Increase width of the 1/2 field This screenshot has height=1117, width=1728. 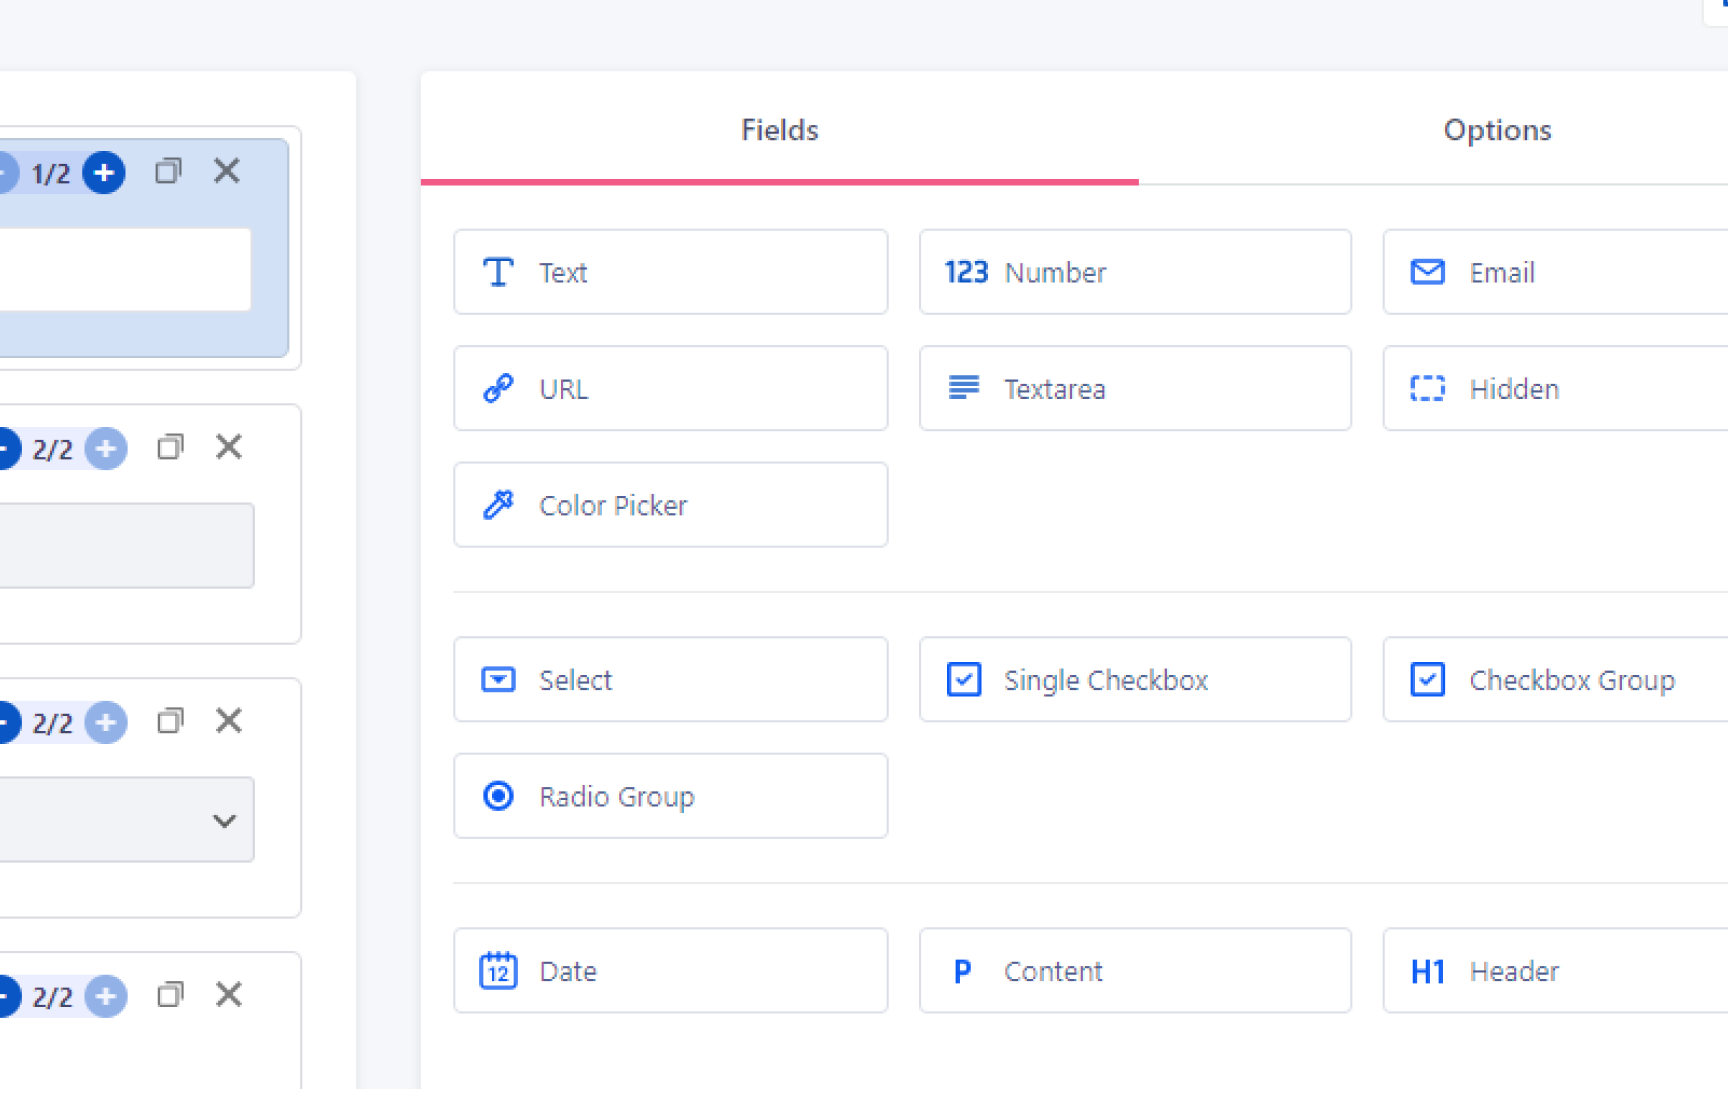(104, 173)
